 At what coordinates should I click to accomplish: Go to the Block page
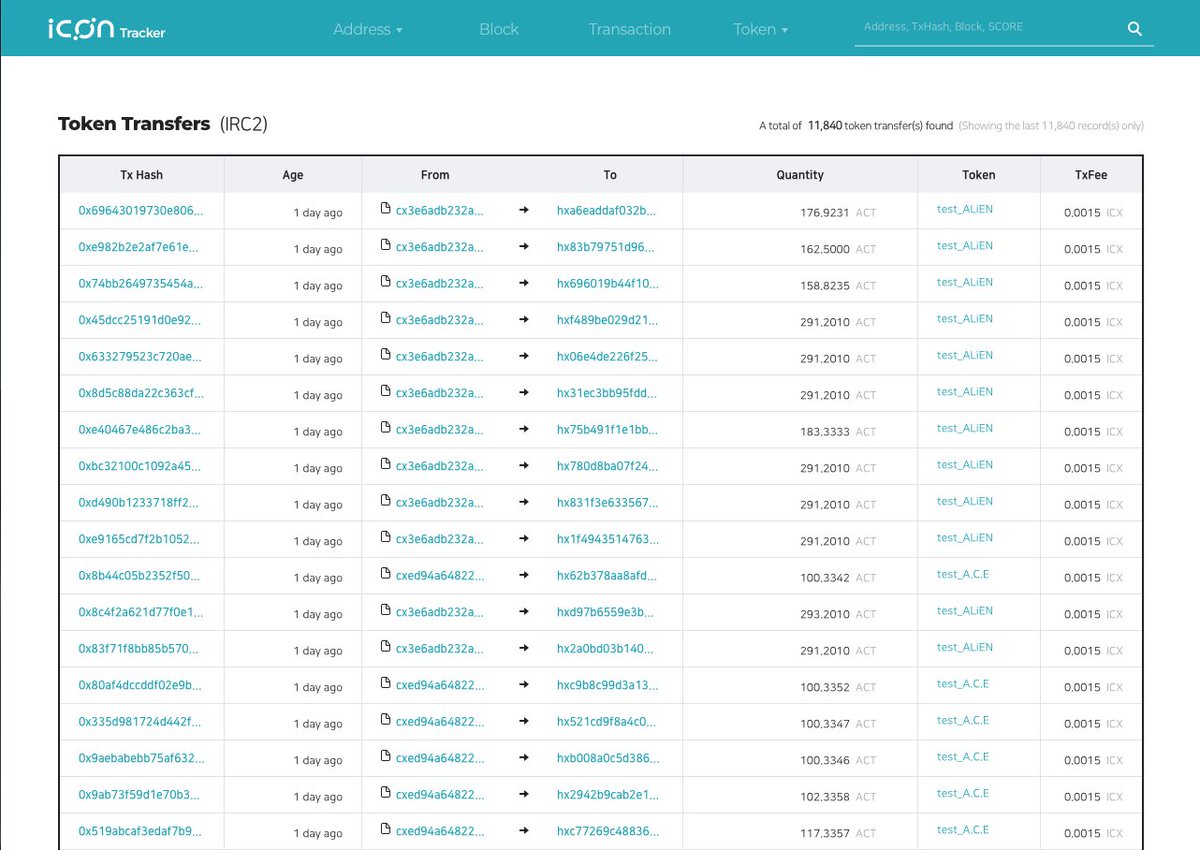pos(499,29)
